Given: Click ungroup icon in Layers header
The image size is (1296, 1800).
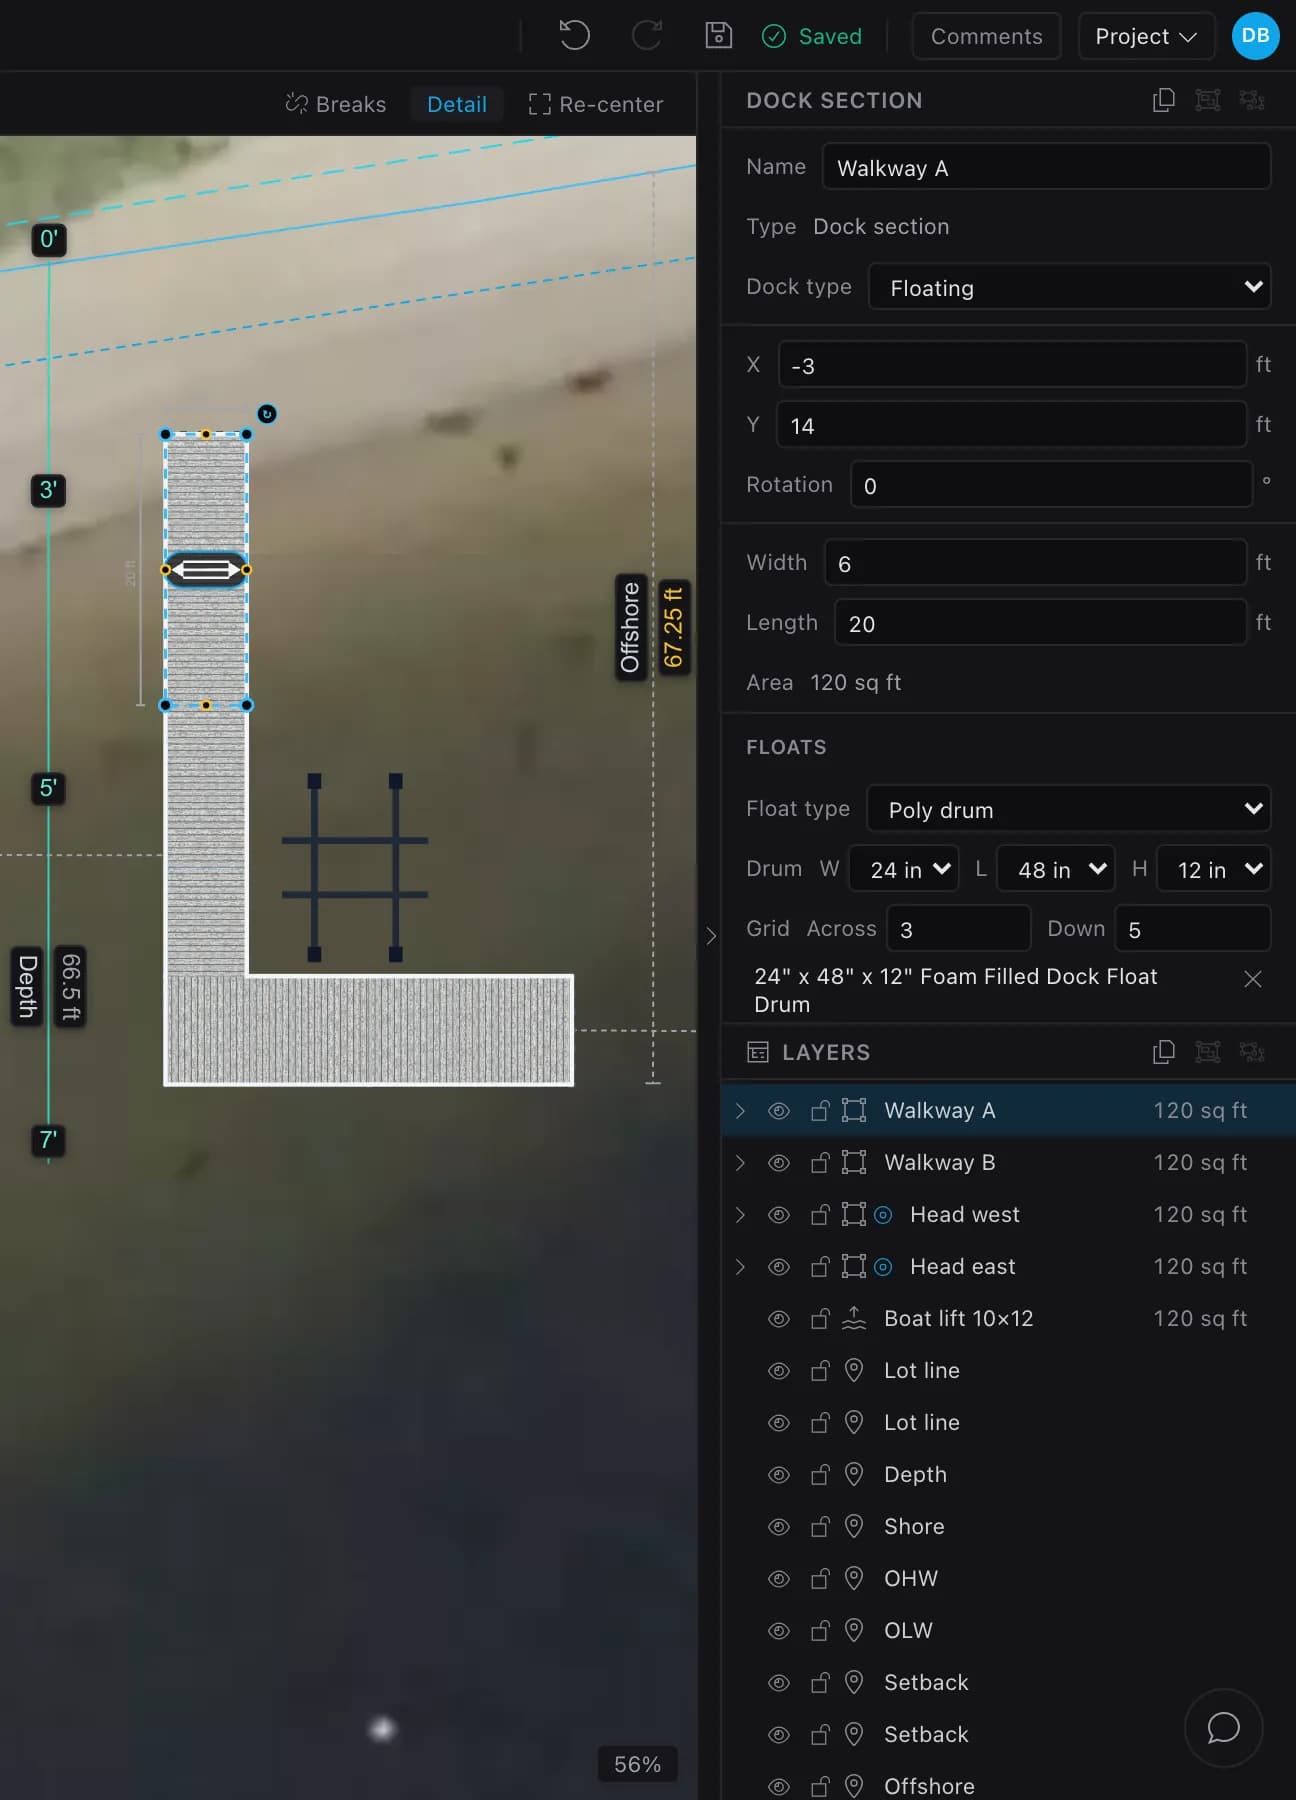Looking at the screenshot, I should point(1252,1052).
